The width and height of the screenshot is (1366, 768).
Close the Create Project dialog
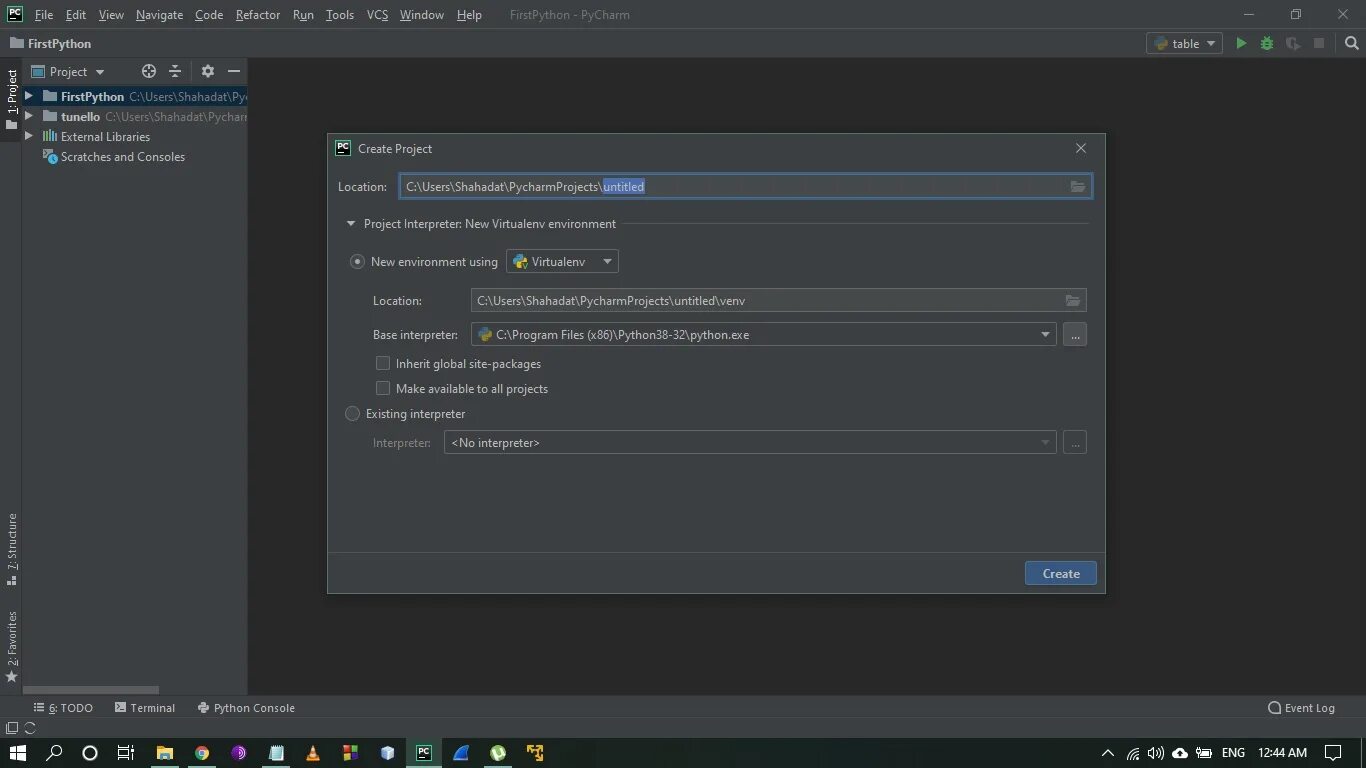point(1081,148)
